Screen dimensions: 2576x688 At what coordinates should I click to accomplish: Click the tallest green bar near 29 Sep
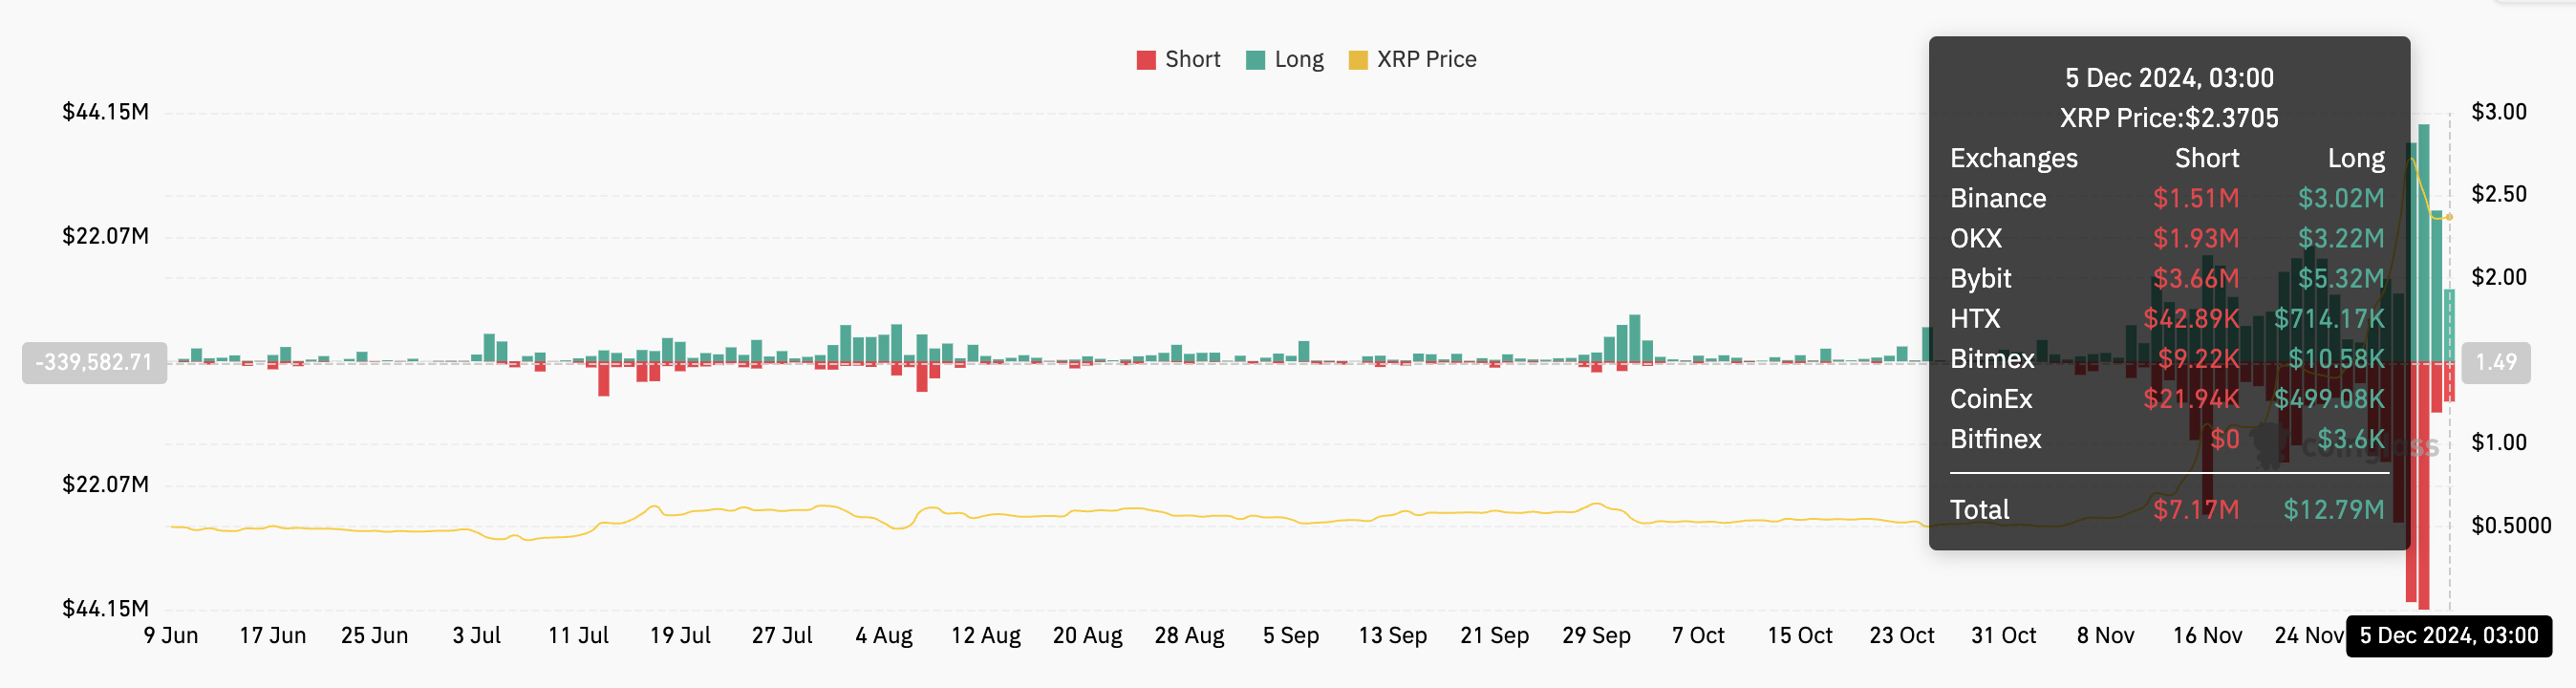pyautogui.click(x=1634, y=338)
